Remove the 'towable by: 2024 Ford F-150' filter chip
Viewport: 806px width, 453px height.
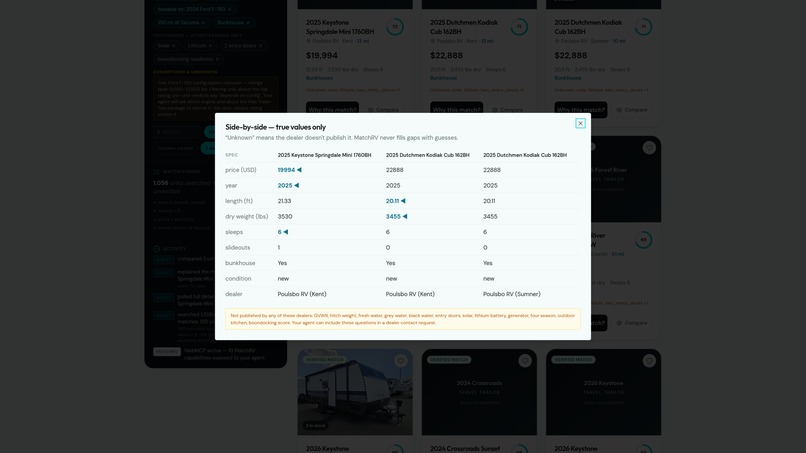(230, 9)
